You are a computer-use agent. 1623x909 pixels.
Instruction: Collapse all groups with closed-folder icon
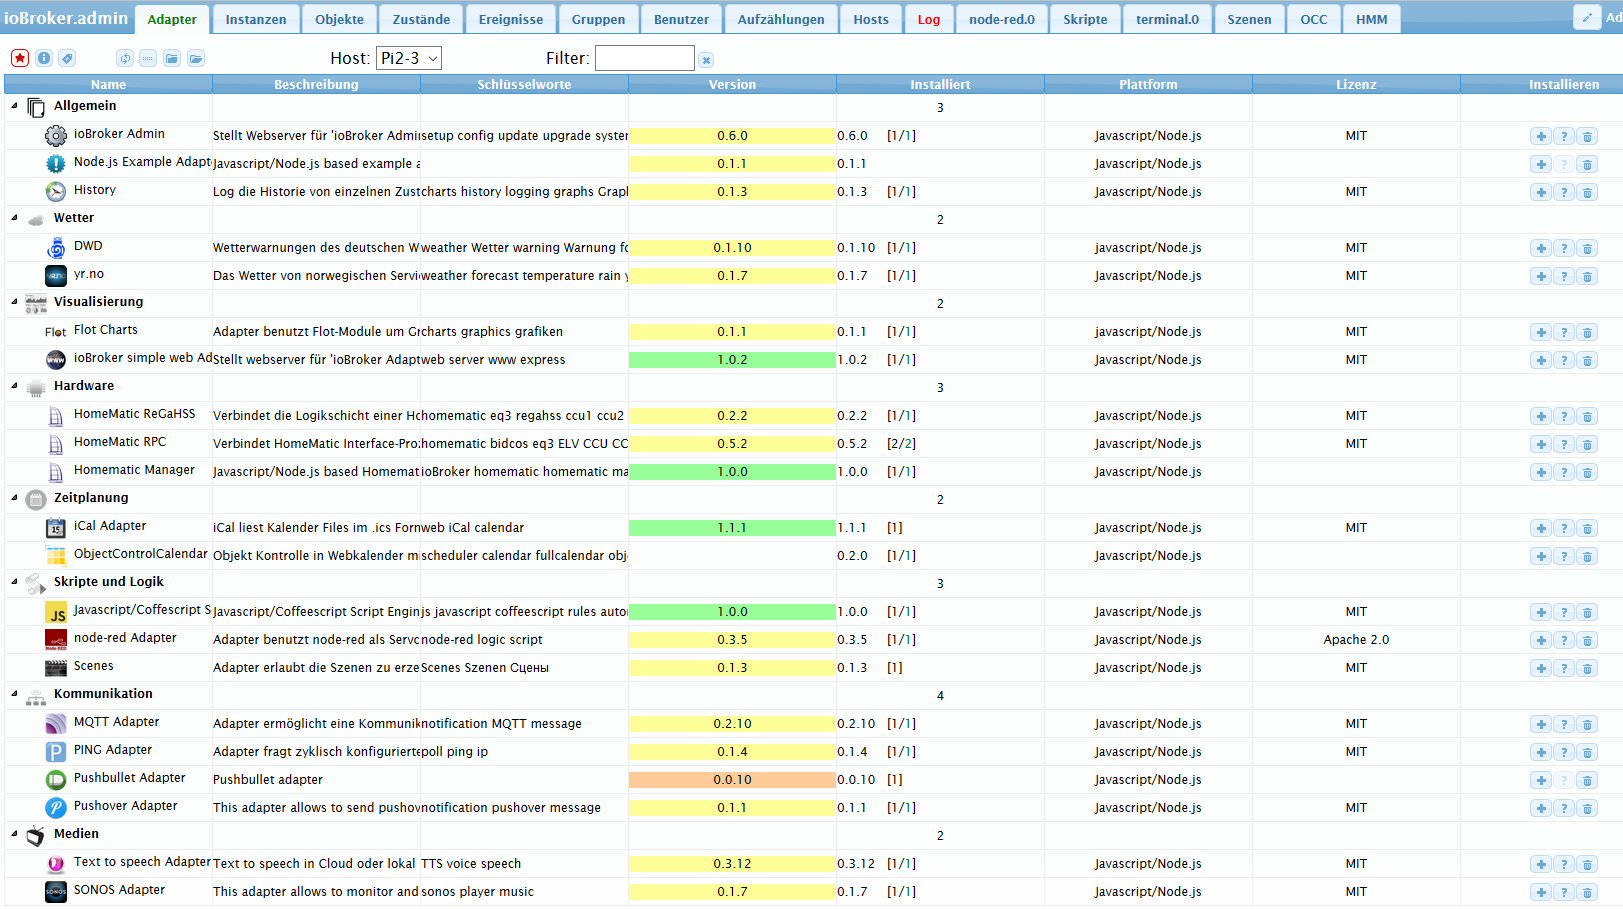[x=172, y=58]
